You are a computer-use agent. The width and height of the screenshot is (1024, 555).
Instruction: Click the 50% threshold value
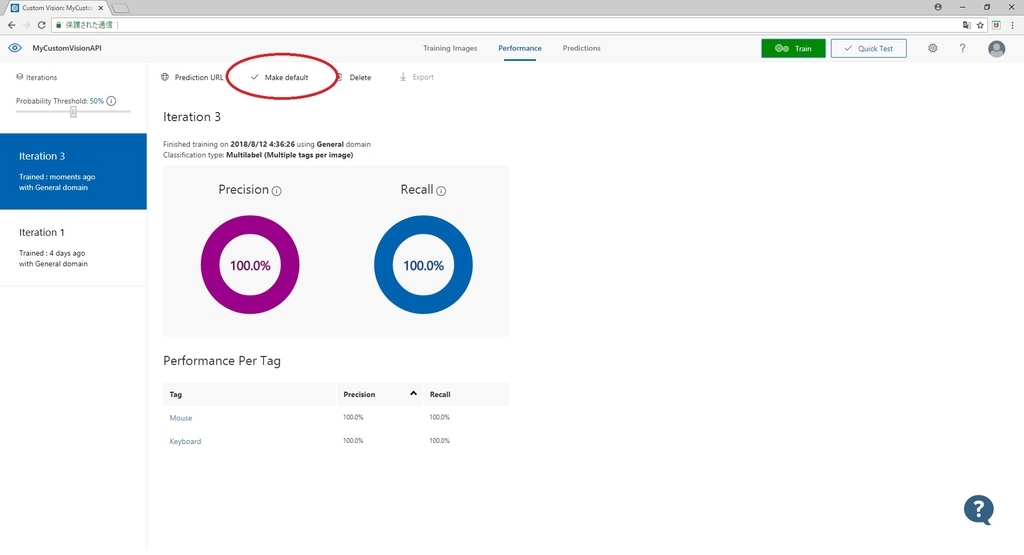(x=97, y=101)
